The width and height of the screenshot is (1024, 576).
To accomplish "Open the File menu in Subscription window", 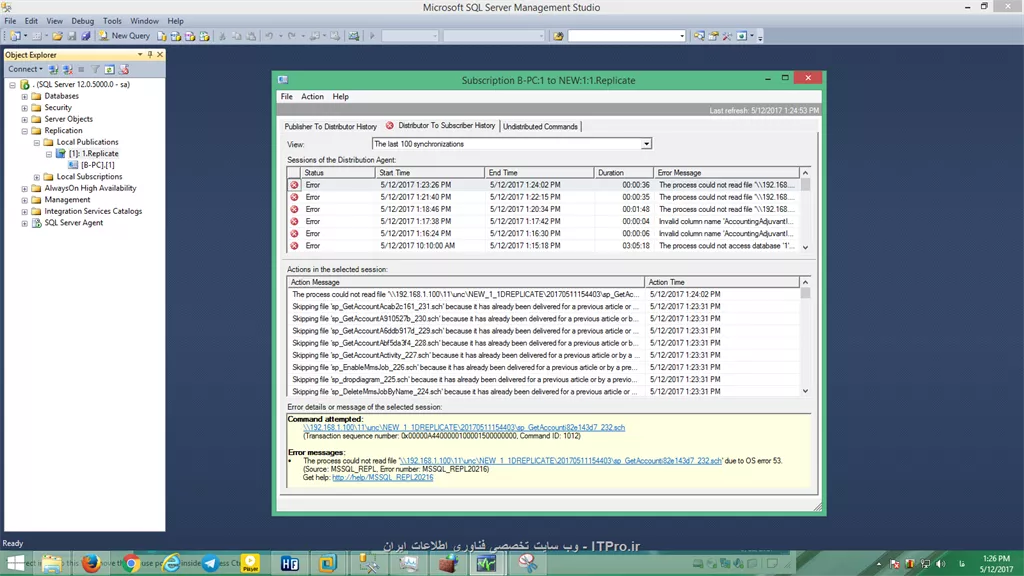I will click(x=287, y=97).
